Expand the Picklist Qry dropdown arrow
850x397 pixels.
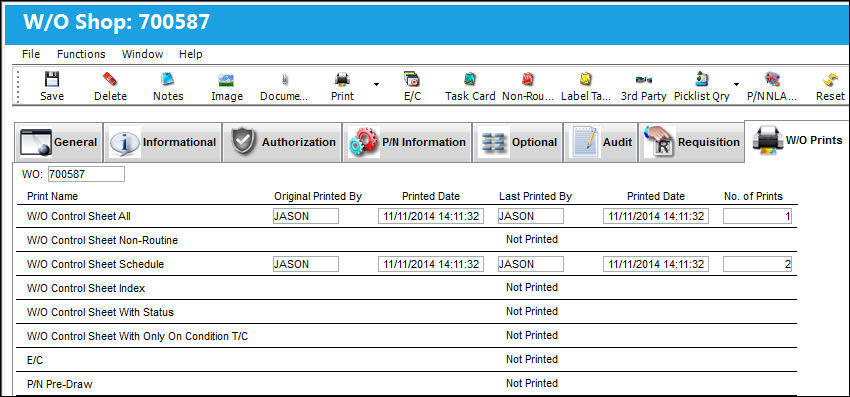point(736,84)
